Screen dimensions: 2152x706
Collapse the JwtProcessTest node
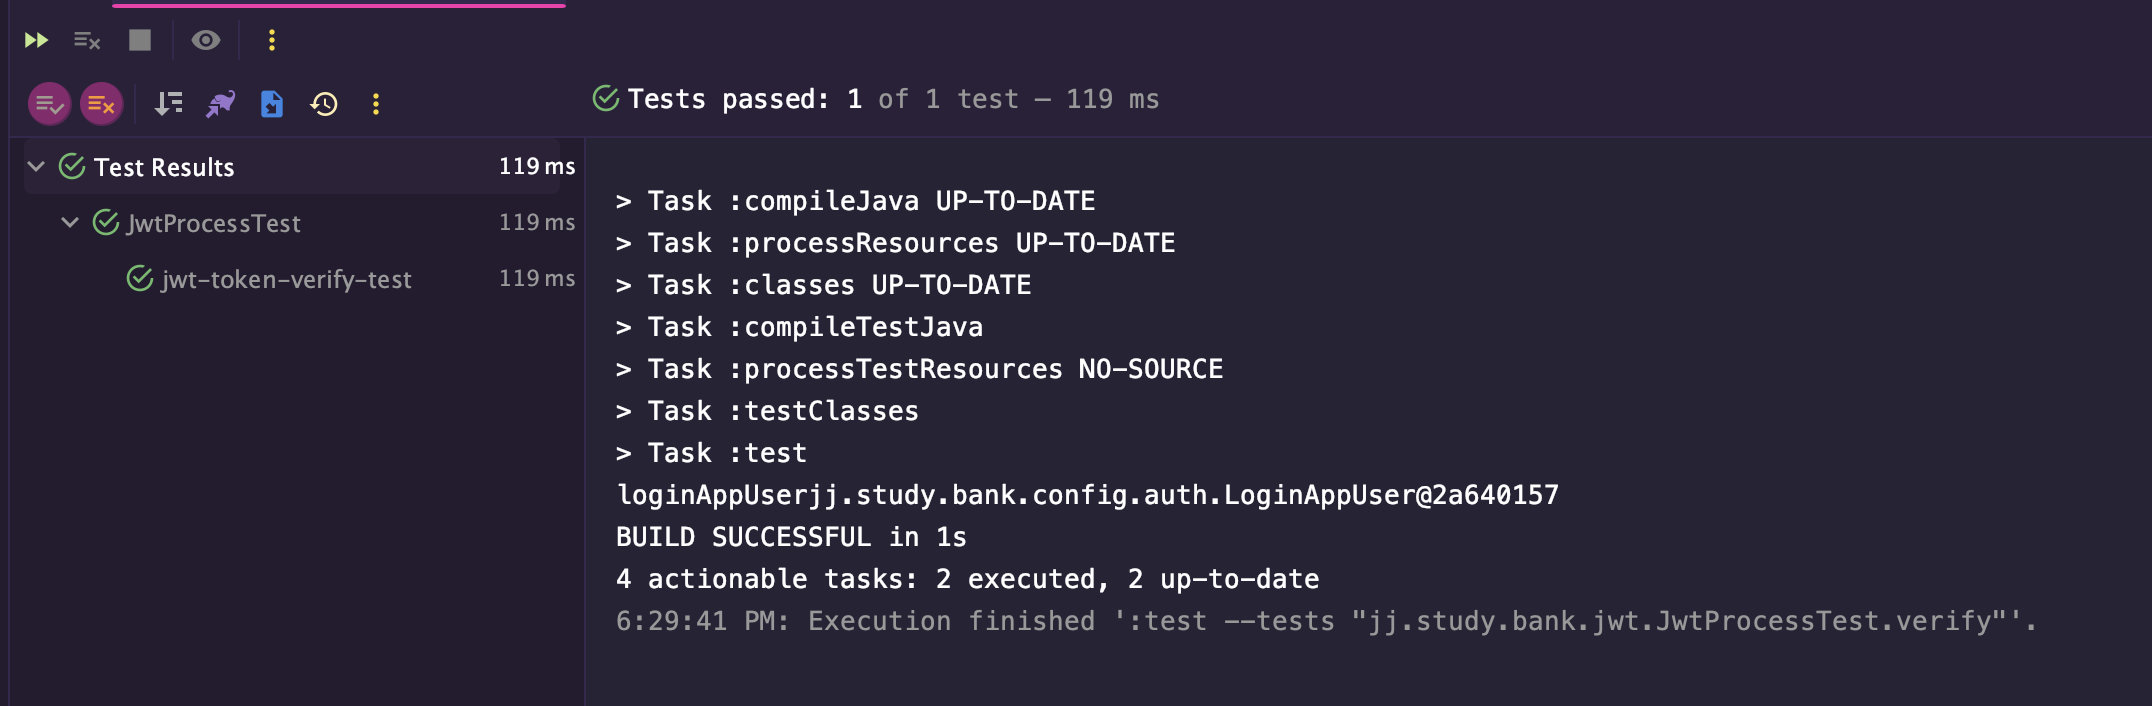70,222
